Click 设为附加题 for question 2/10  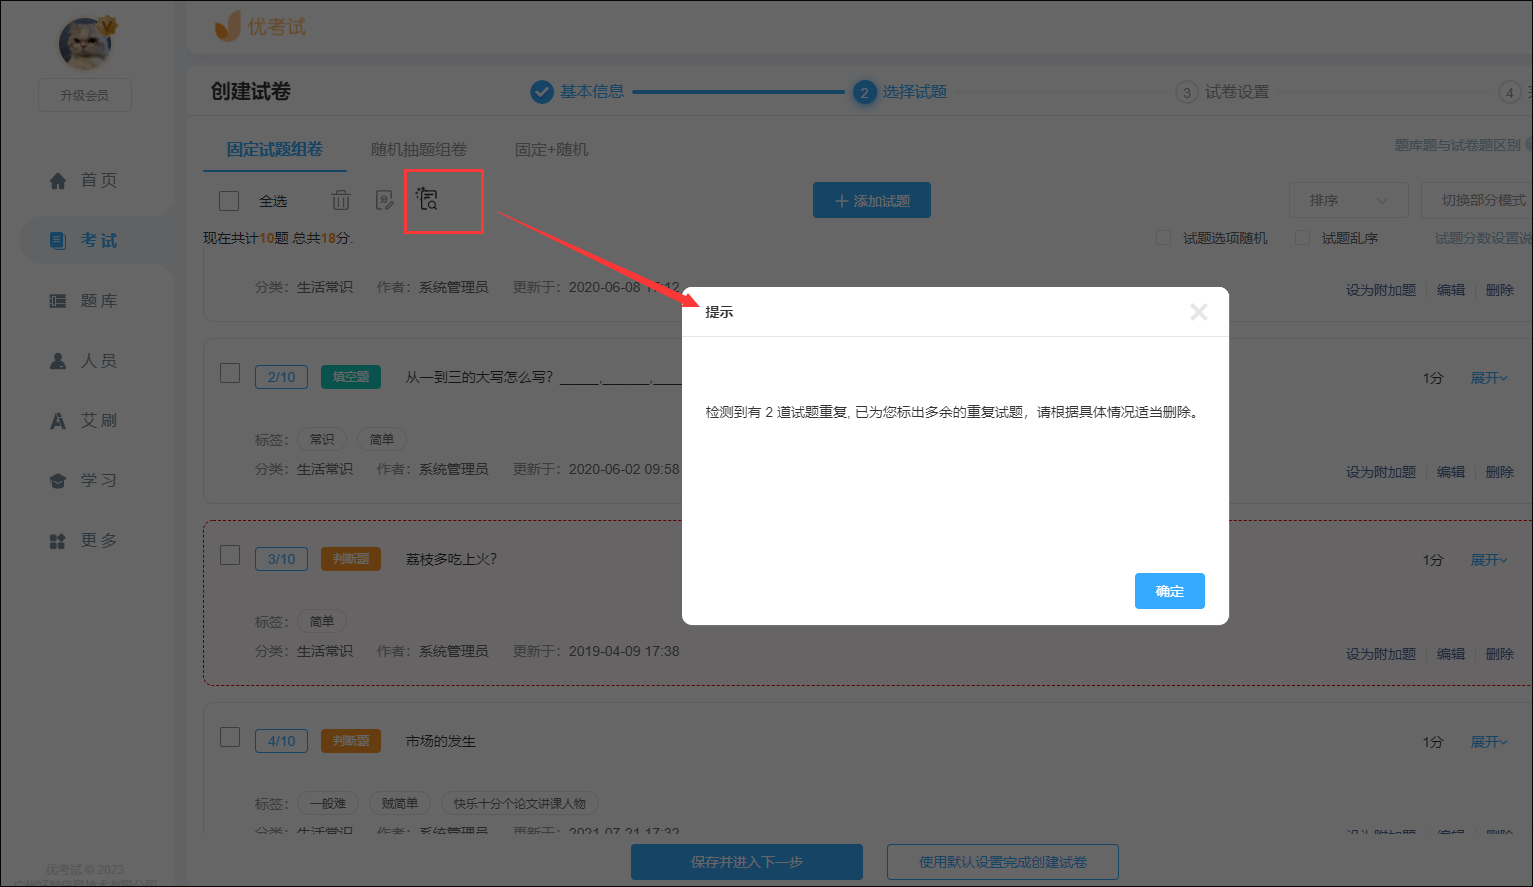tap(1380, 472)
